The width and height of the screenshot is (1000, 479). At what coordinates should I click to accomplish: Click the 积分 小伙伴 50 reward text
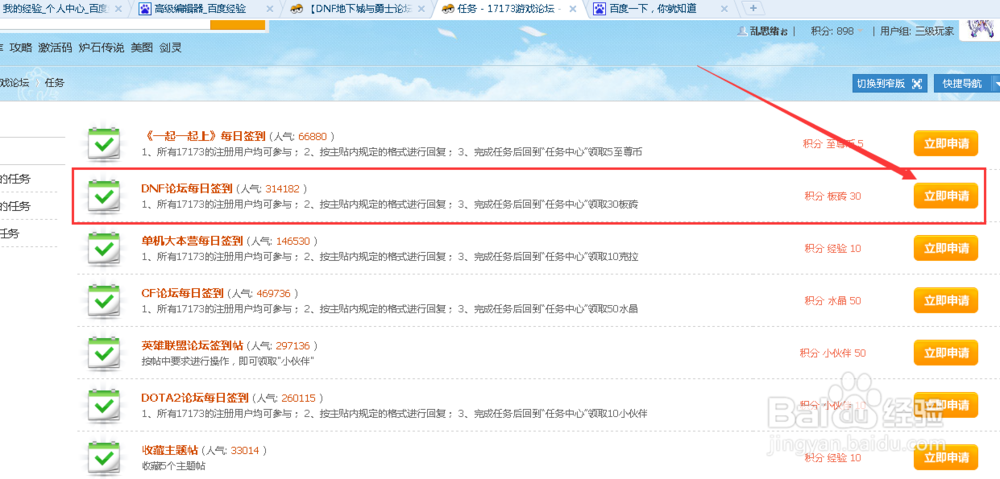(x=833, y=353)
